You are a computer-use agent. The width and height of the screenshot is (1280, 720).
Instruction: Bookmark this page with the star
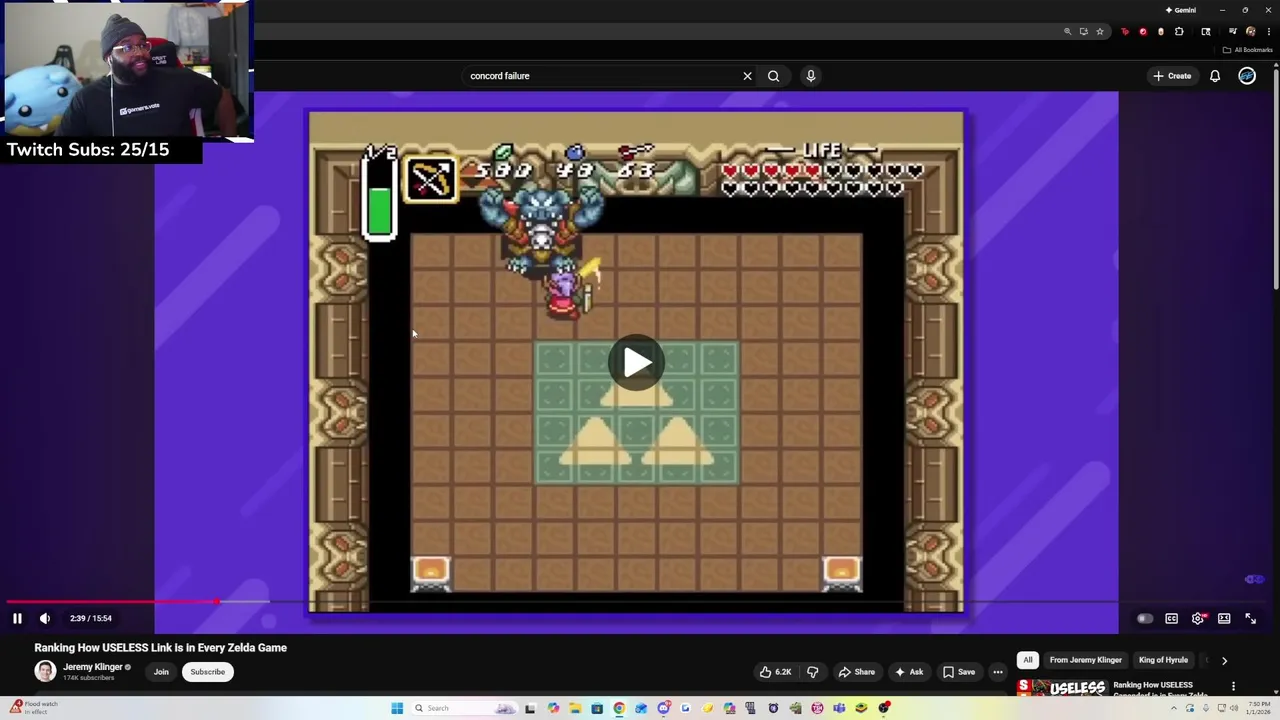1100,32
